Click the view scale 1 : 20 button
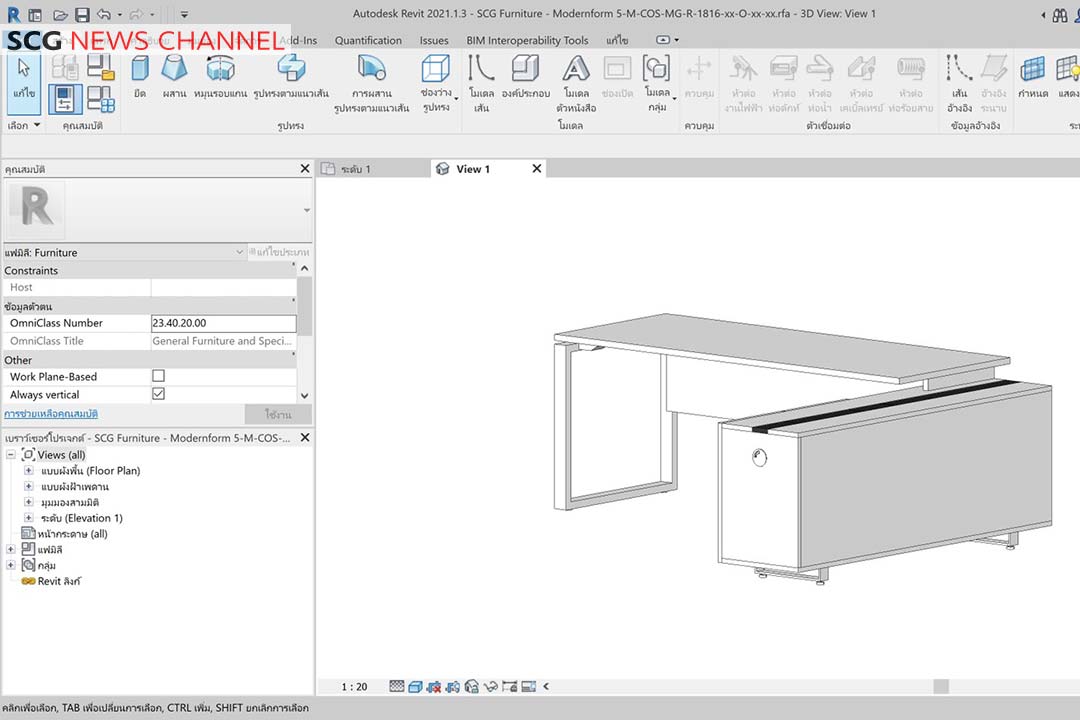The image size is (1080, 720). pos(354,687)
